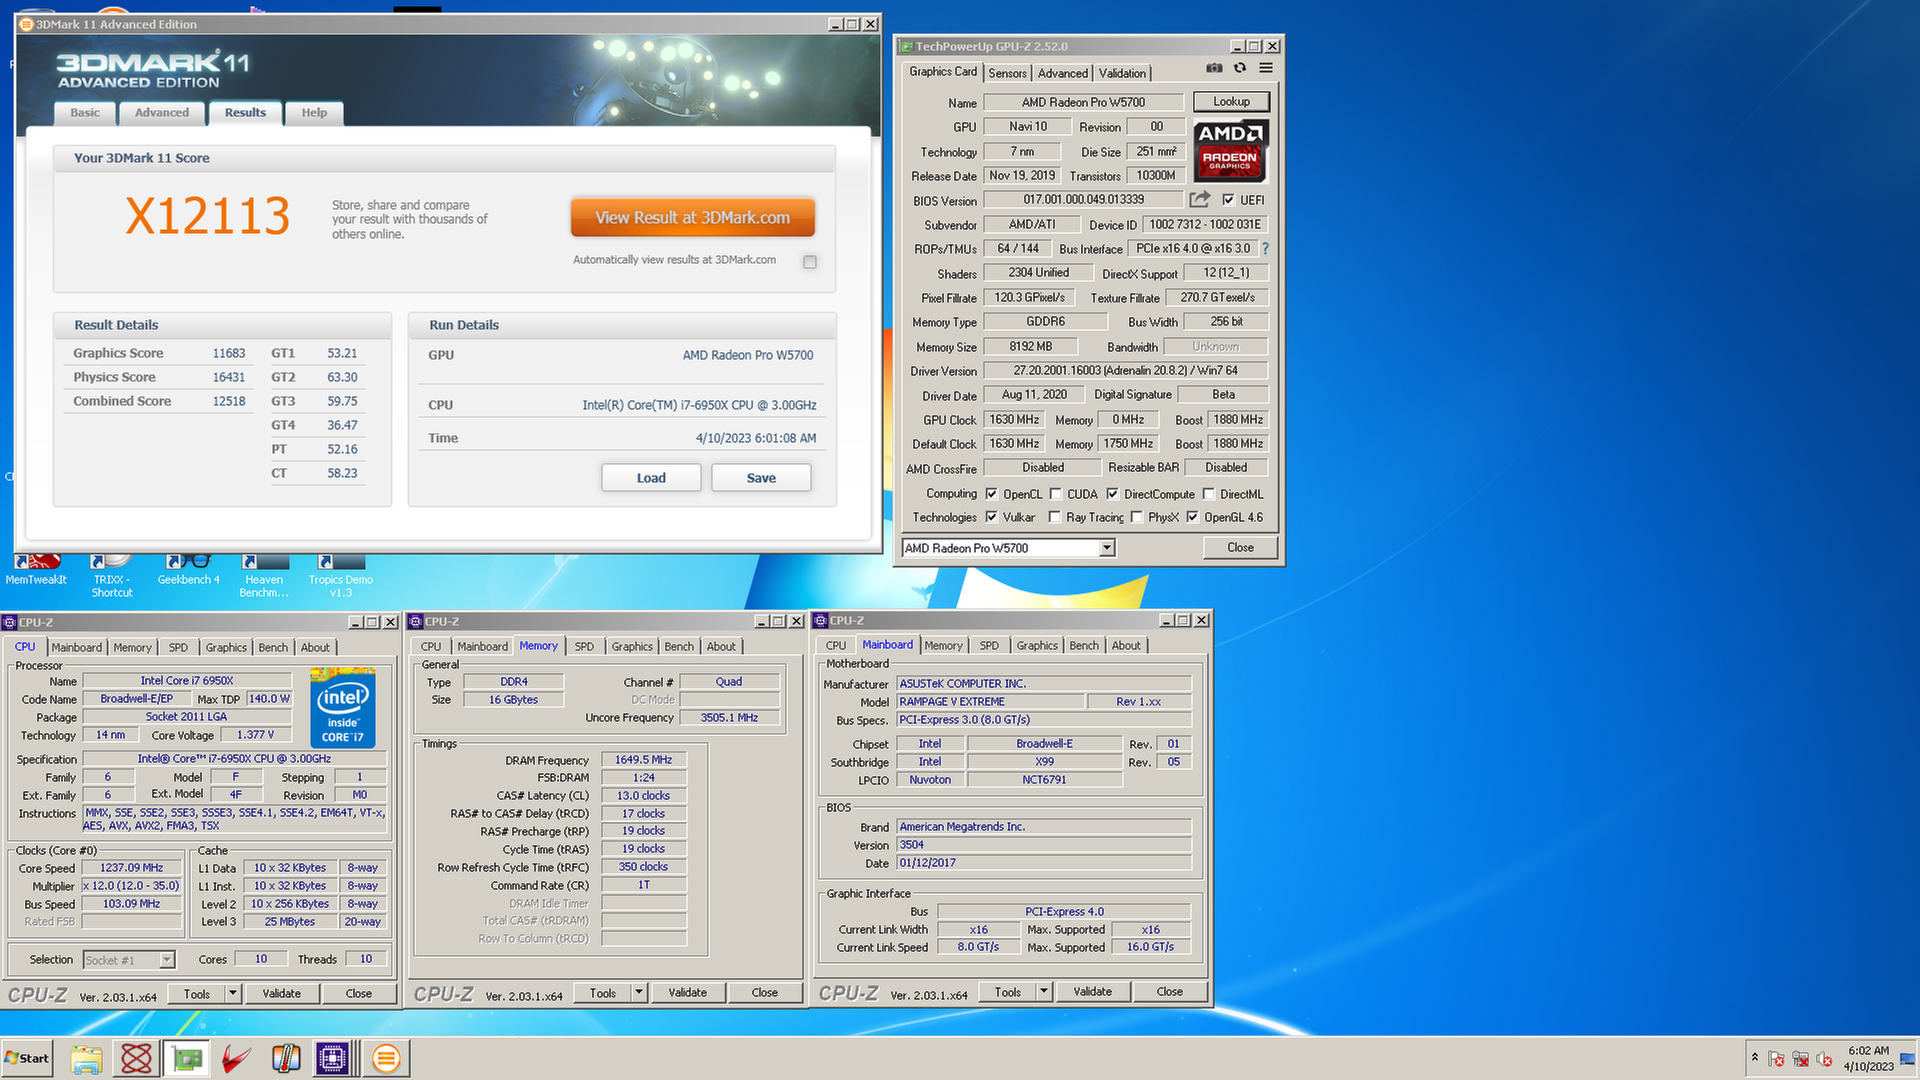This screenshot has height=1080, width=1920.
Task: Click the Bus Interface question mark help icon
Action: [1265, 248]
